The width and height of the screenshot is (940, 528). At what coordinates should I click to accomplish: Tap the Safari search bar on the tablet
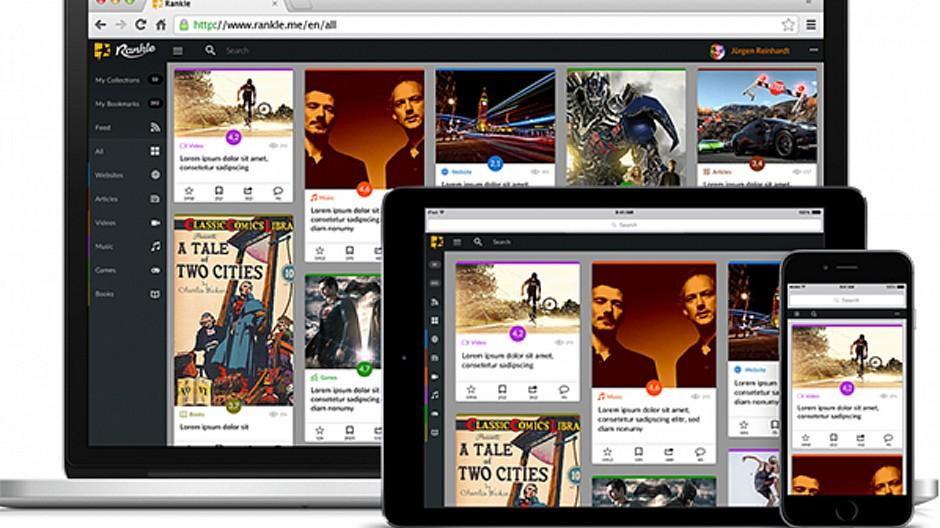pos(624,225)
